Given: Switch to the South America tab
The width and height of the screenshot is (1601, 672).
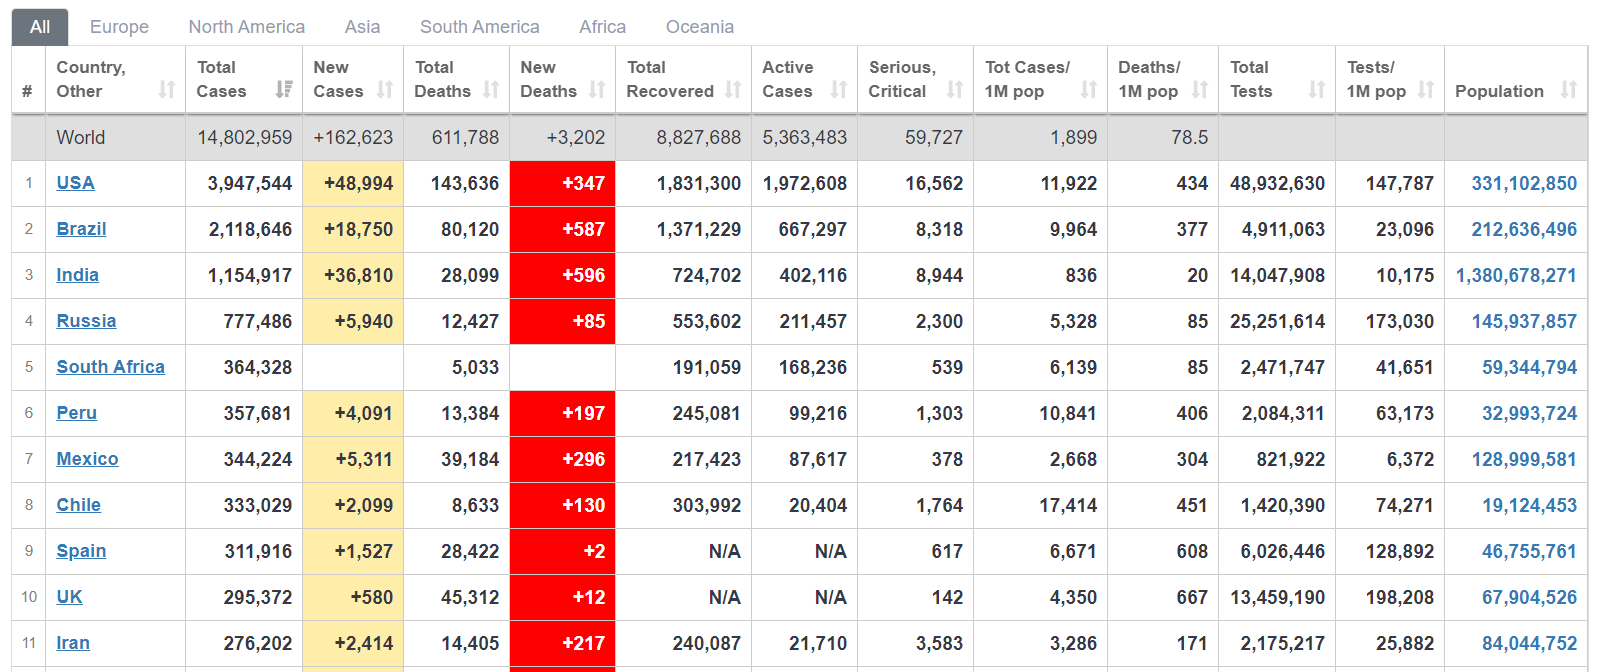Looking at the screenshot, I should 480,27.
